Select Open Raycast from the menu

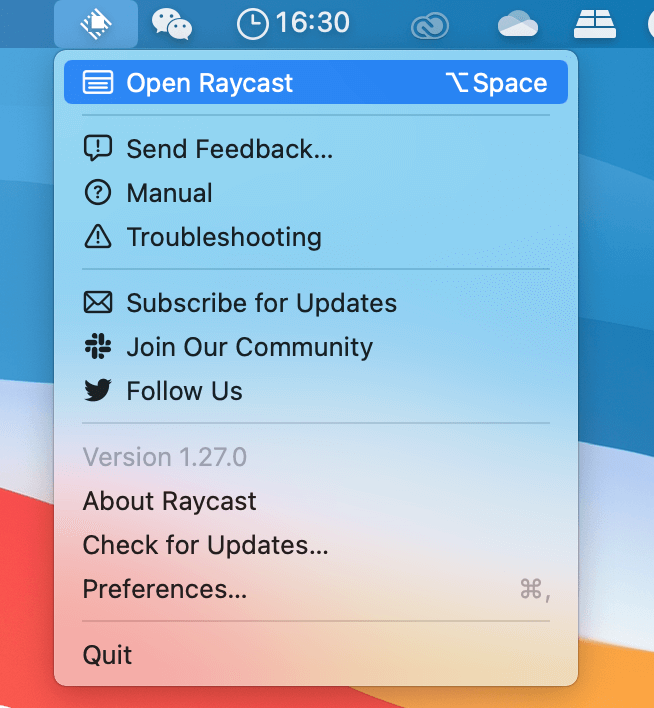(x=209, y=83)
